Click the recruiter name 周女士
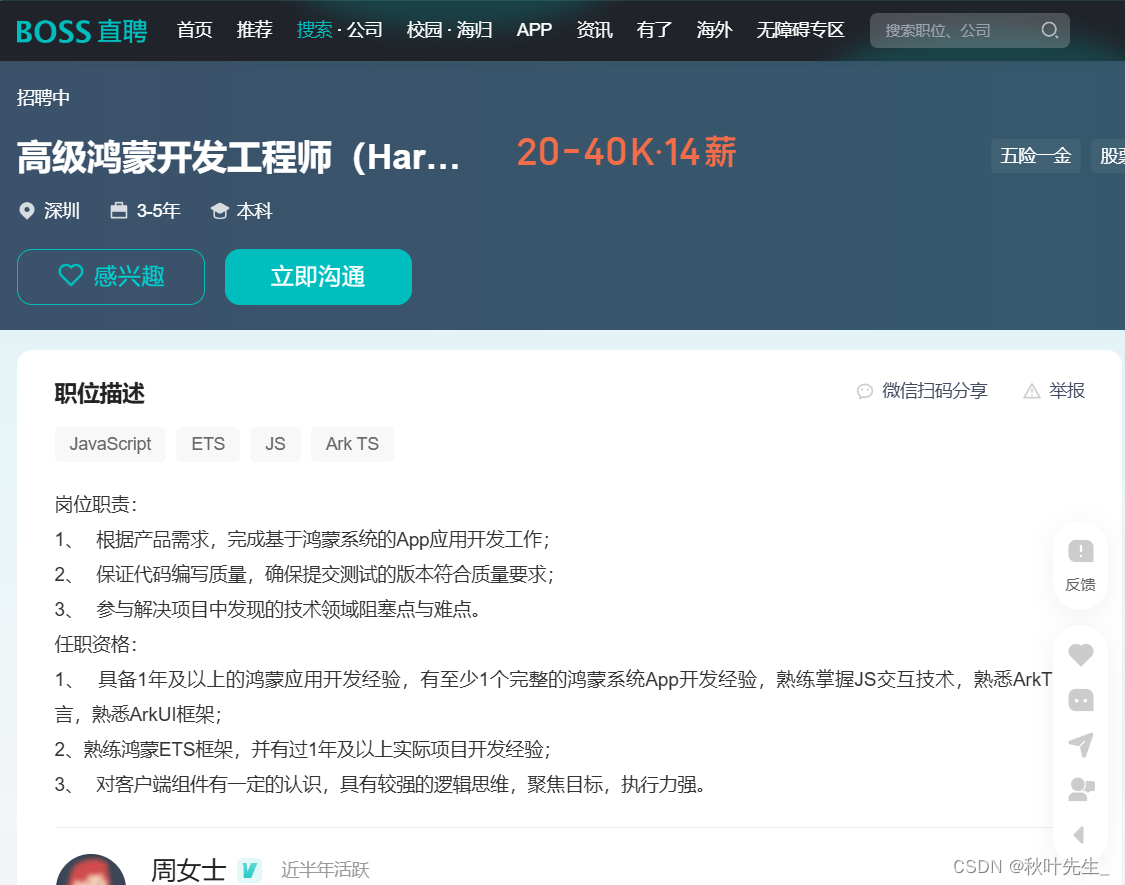The image size is (1125, 885). pos(189,870)
